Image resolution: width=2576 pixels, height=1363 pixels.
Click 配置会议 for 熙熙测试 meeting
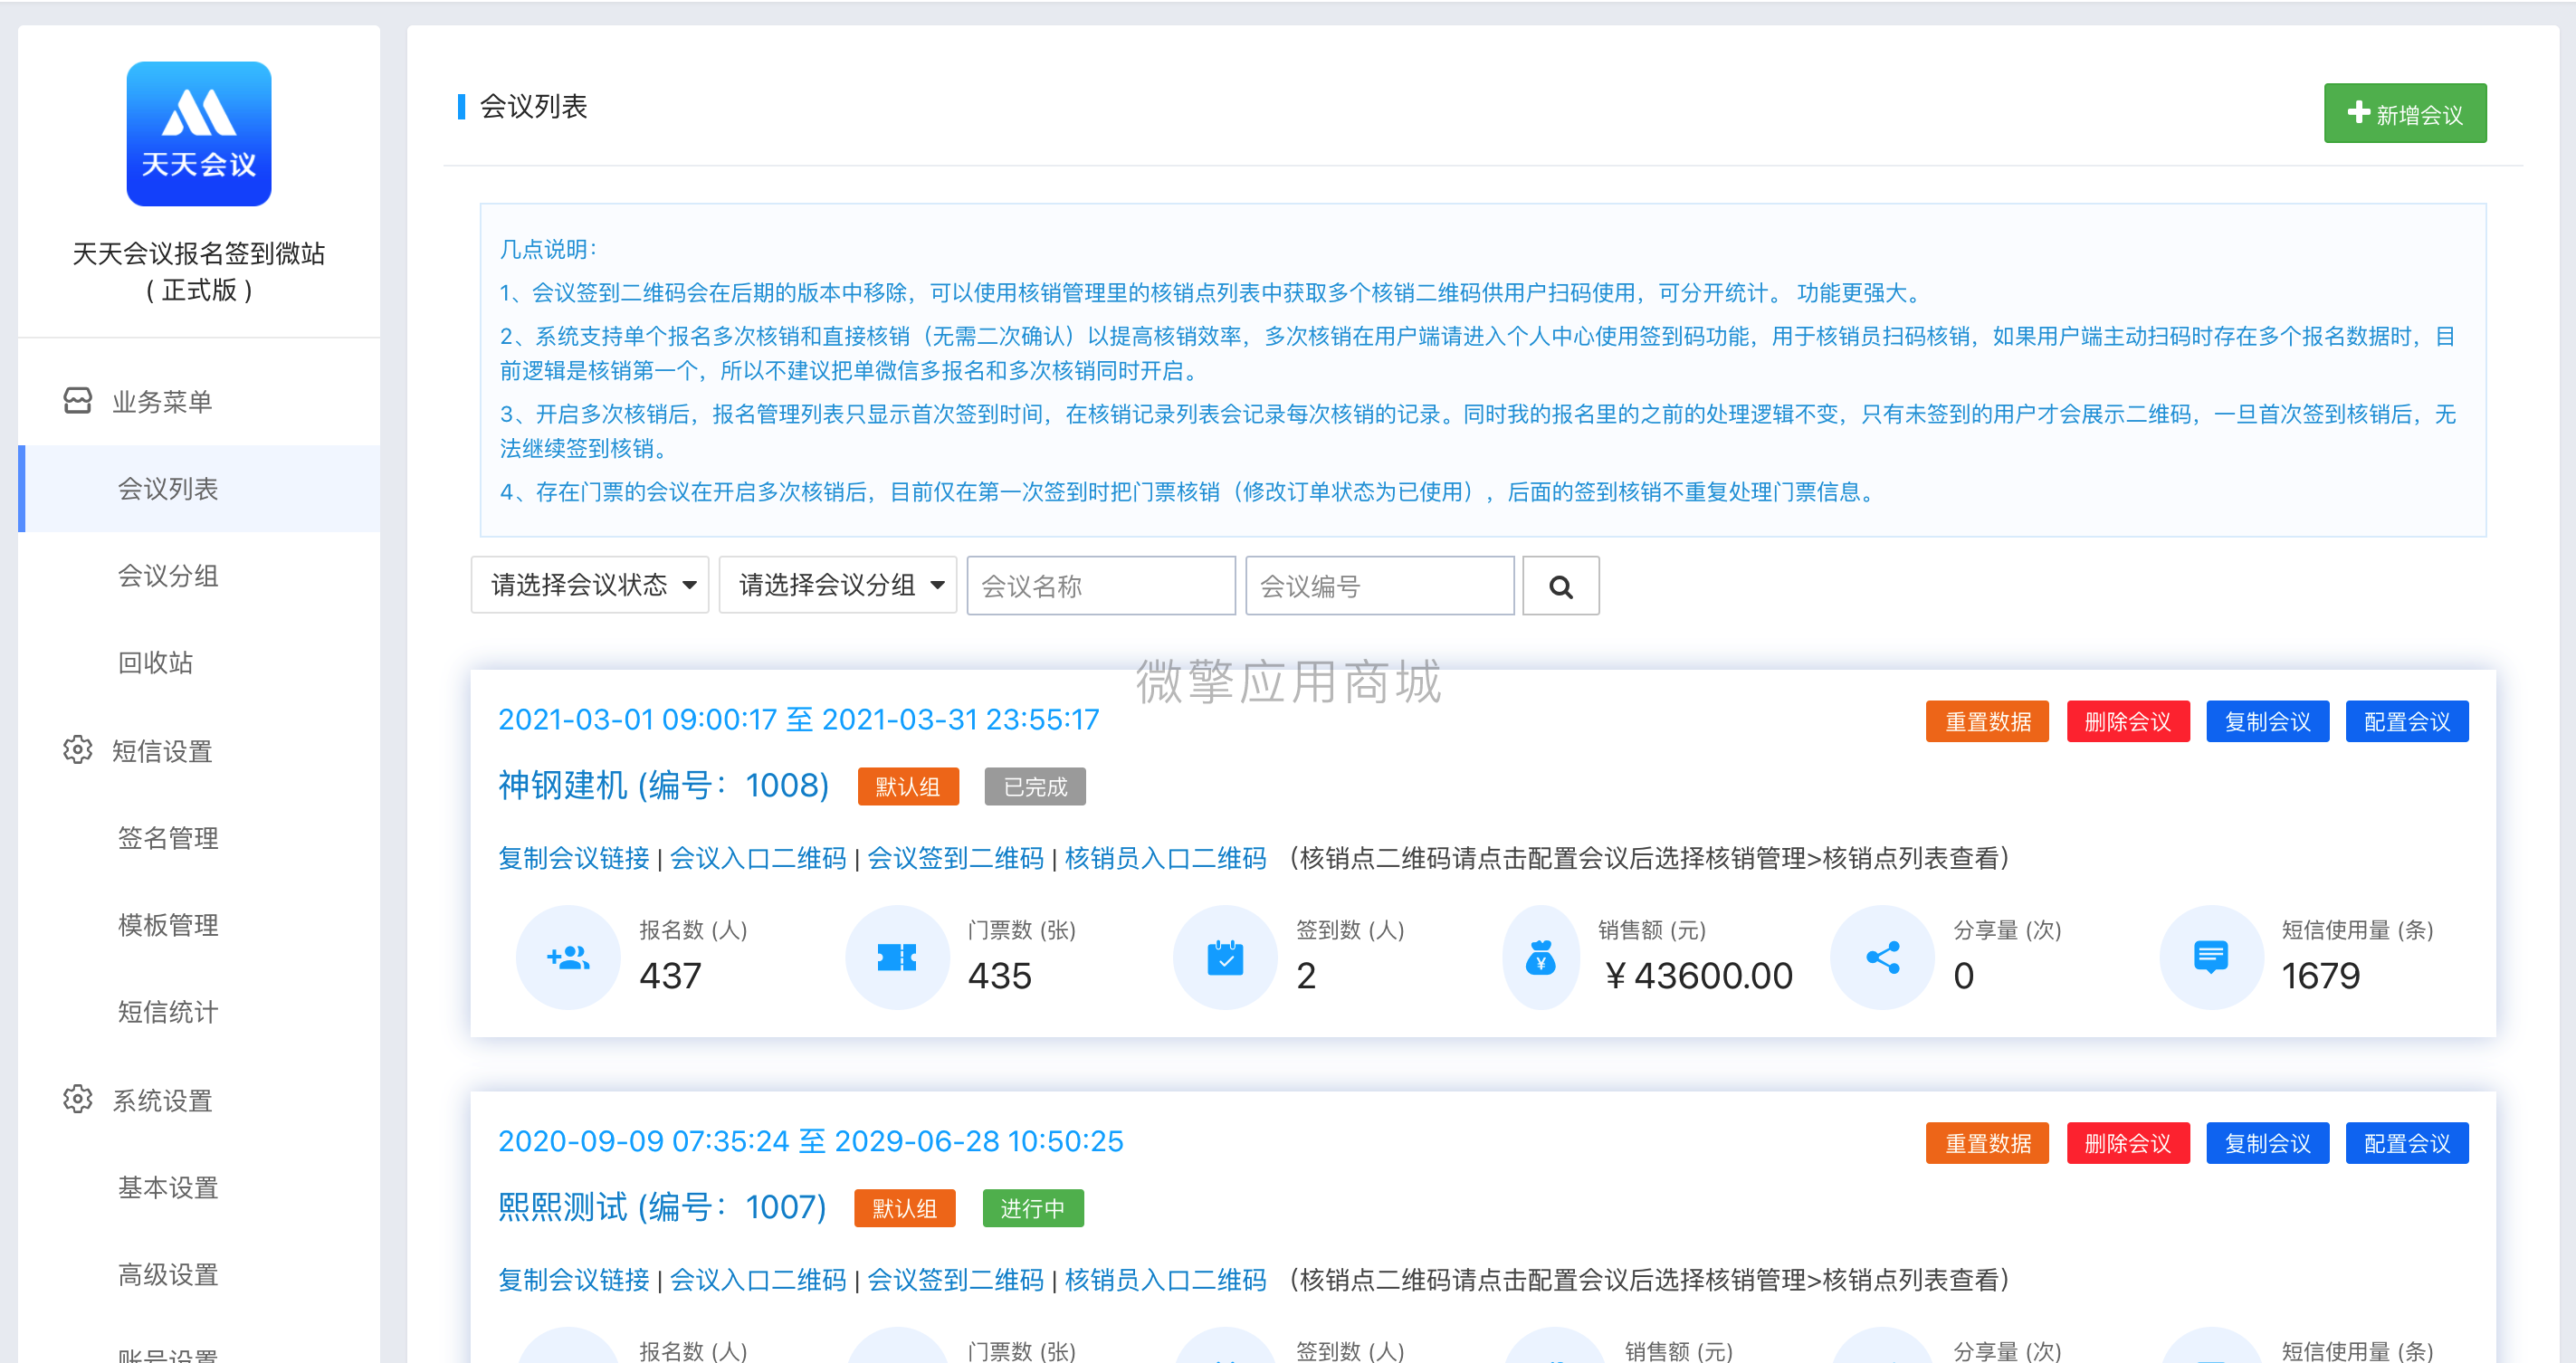pos(2406,1143)
